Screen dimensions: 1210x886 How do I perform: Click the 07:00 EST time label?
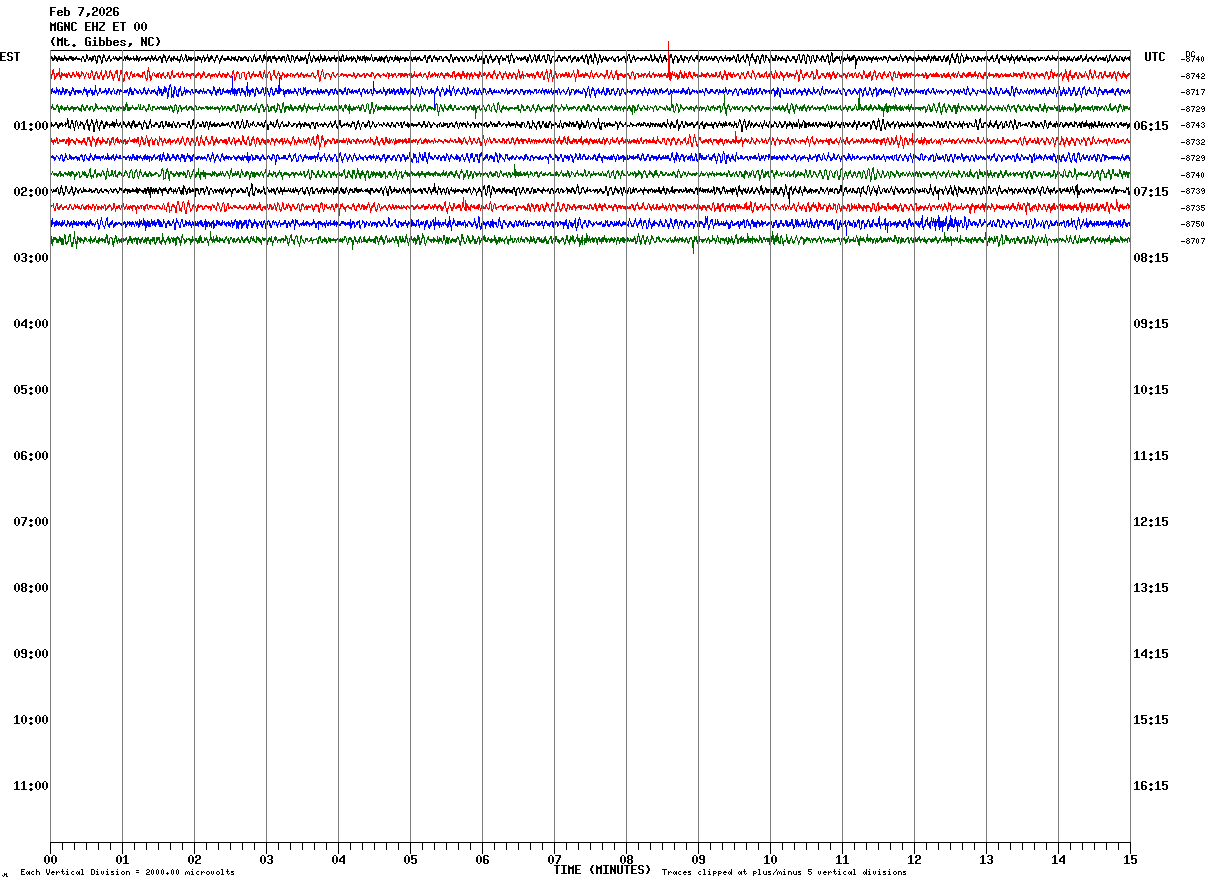click(x=31, y=522)
